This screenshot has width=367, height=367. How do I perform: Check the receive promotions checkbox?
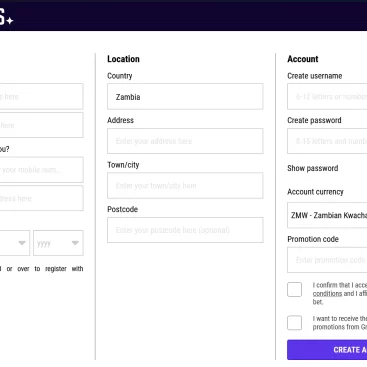[295, 323]
